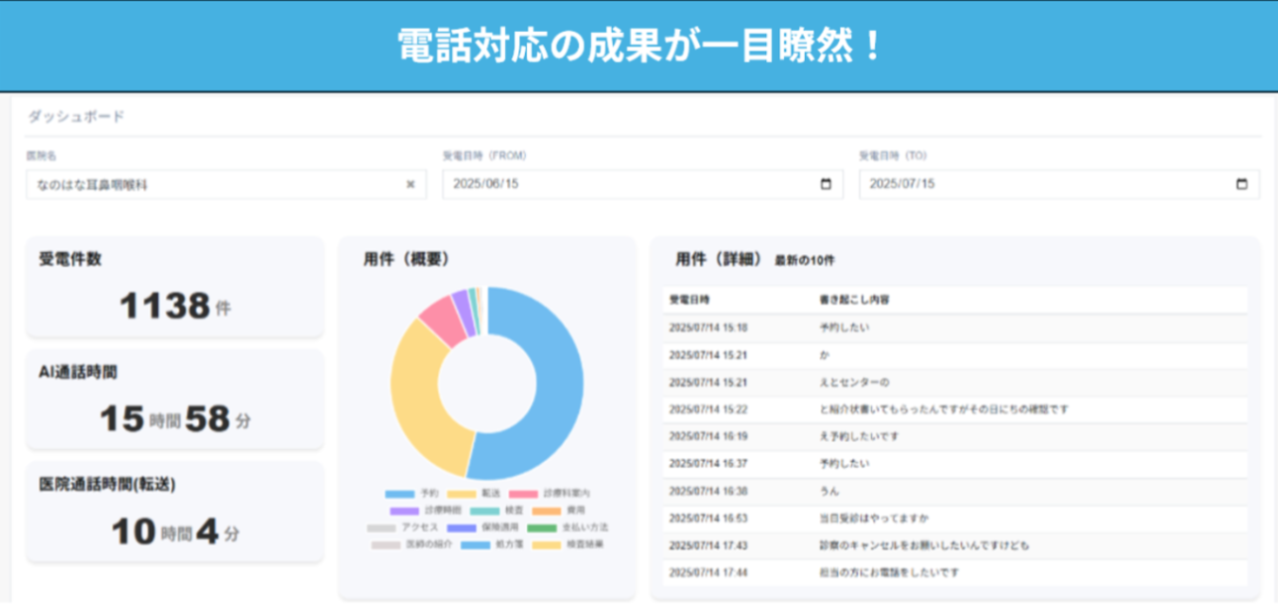Open the FROM date calendar picker icon
1278x609 pixels.
(x=825, y=184)
